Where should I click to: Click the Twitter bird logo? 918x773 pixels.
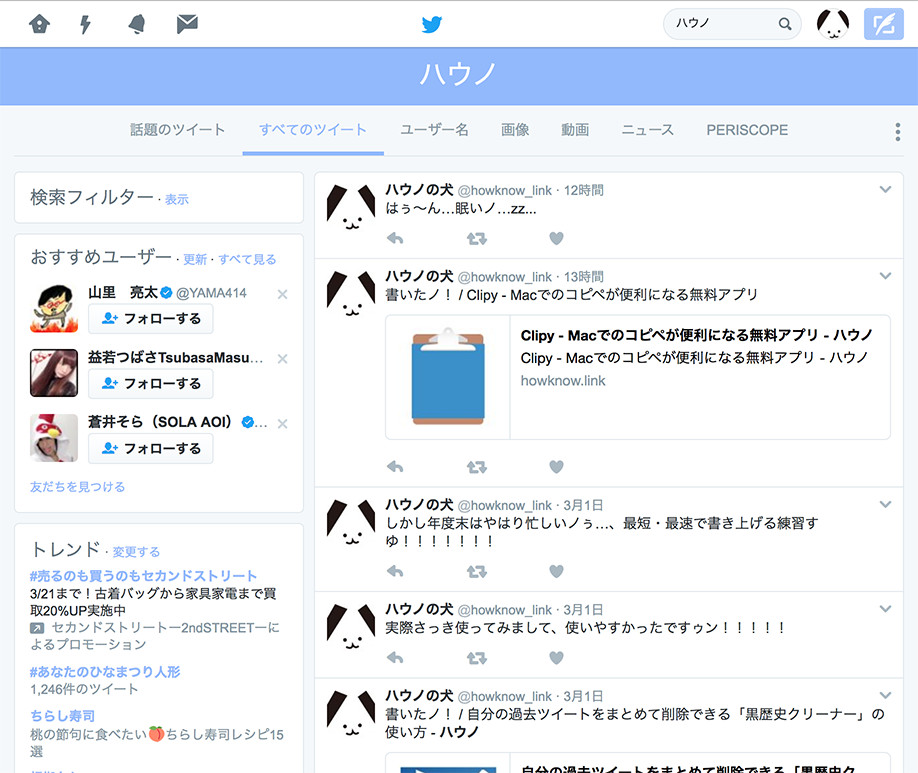tap(431, 23)
